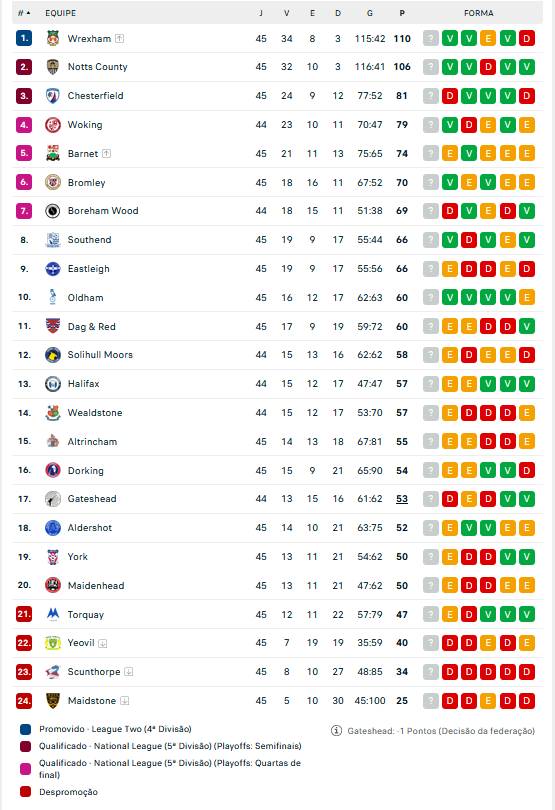Click the Notts County club crest
555x810 pixels.
tap(53, 67)
